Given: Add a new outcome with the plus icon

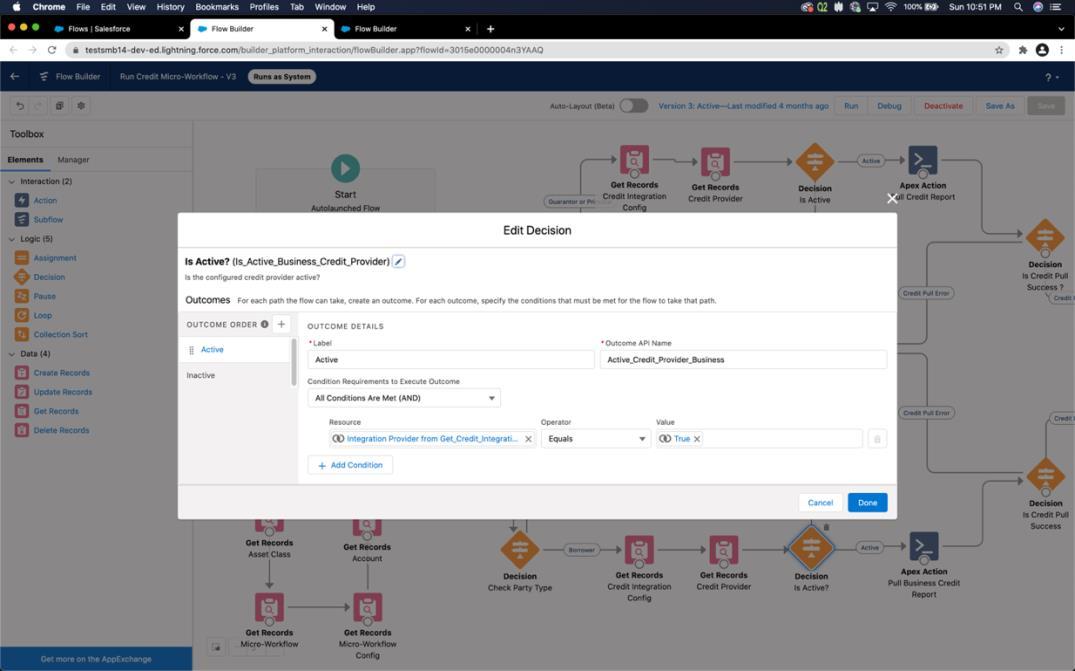Looking at the screenshot, I should (281, 324).
